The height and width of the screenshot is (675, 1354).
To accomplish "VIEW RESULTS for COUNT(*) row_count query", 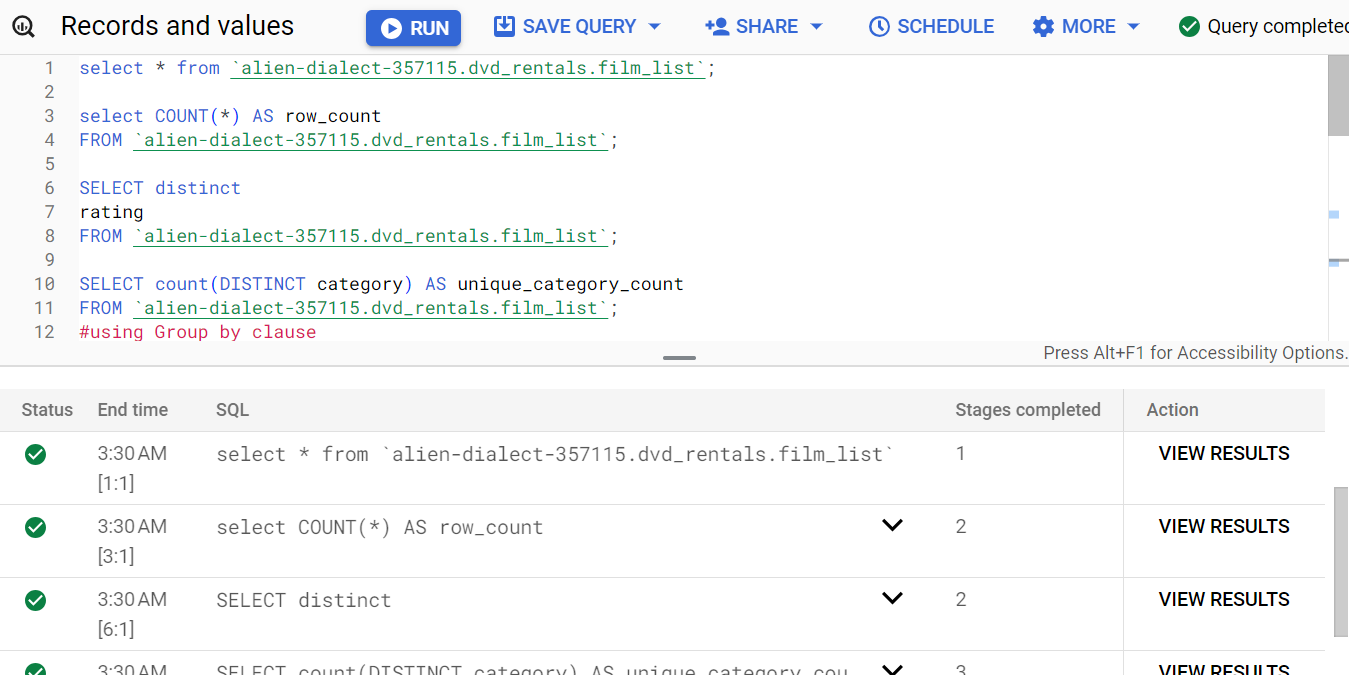I will 1224,527.
